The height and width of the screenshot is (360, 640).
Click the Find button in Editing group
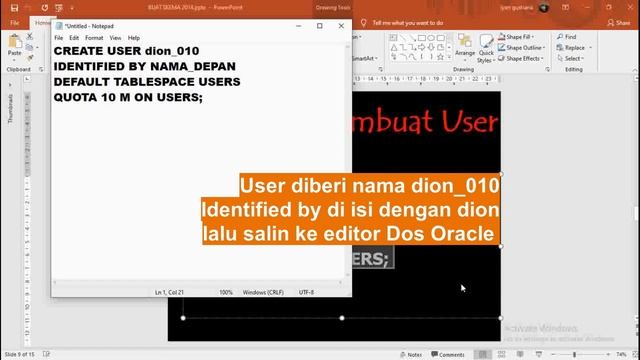point(567,37)
